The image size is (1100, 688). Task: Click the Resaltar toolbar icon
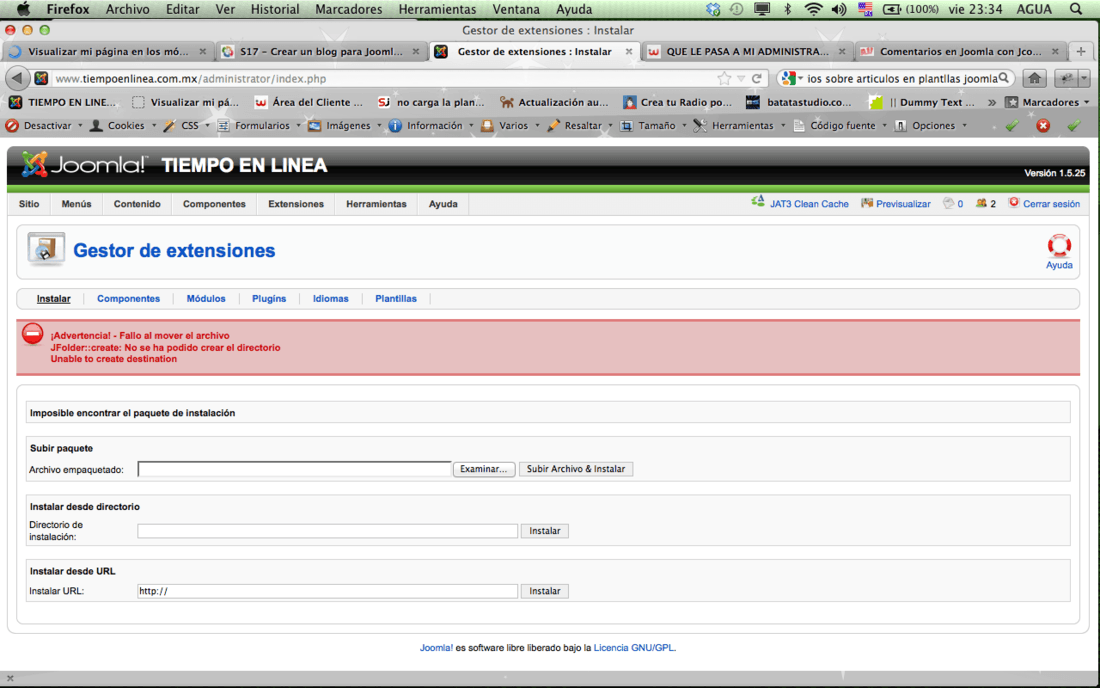click(554, 126)
